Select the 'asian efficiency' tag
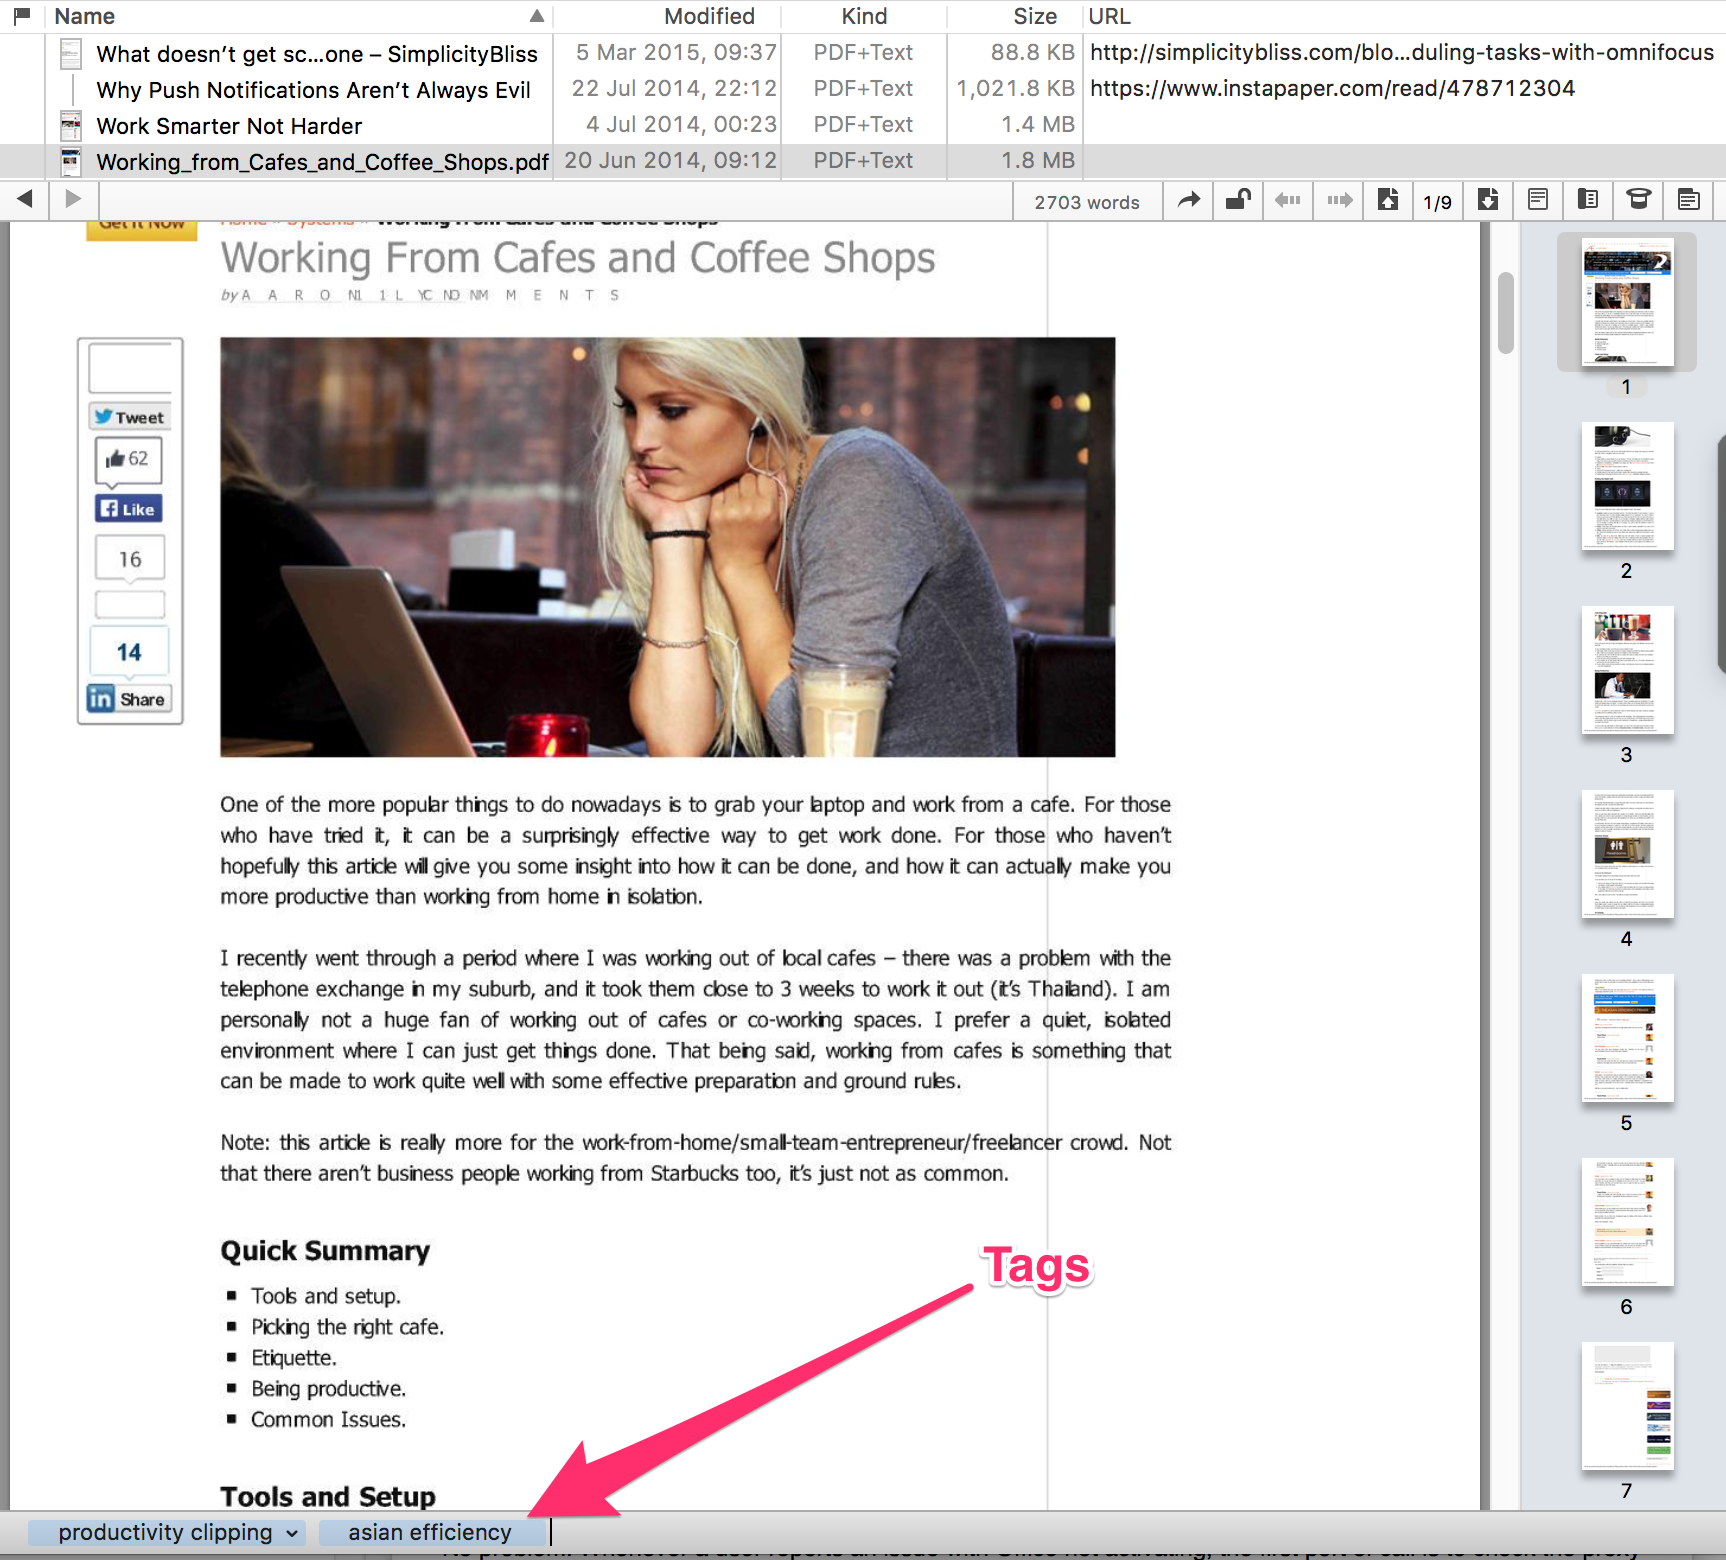 (431, 1533)
